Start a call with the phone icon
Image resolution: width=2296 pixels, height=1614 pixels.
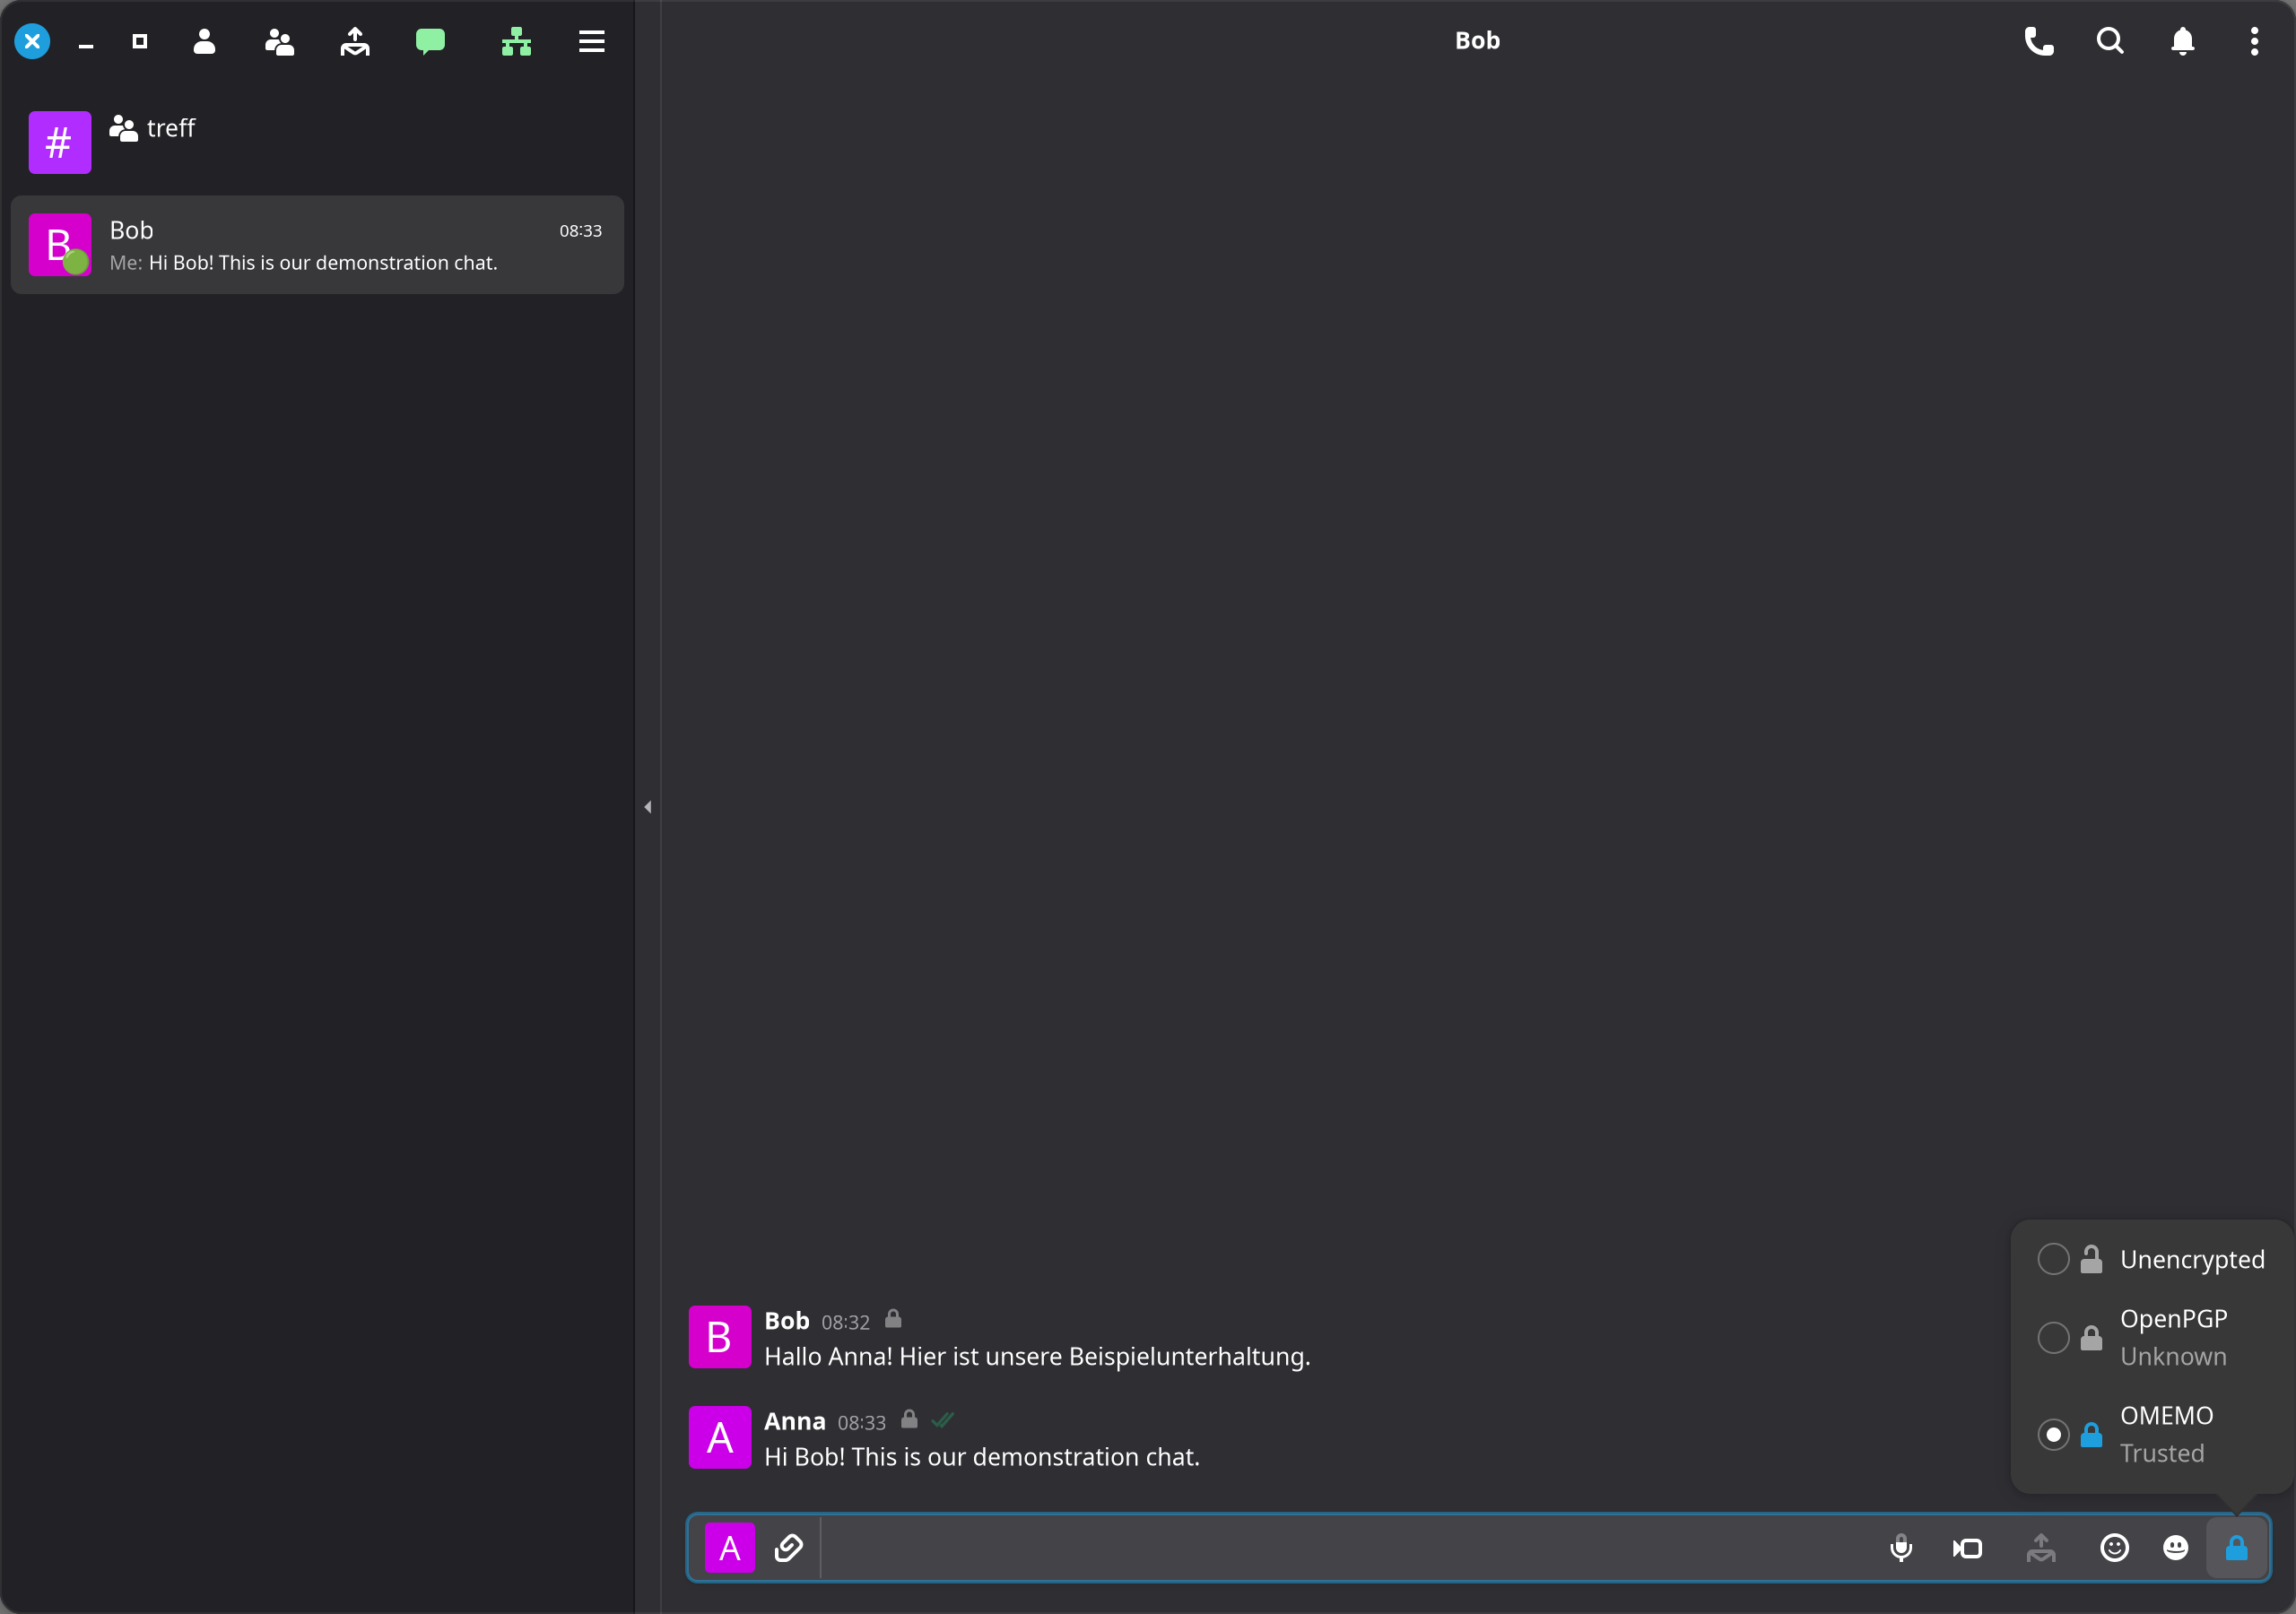tap(2039, 41)
